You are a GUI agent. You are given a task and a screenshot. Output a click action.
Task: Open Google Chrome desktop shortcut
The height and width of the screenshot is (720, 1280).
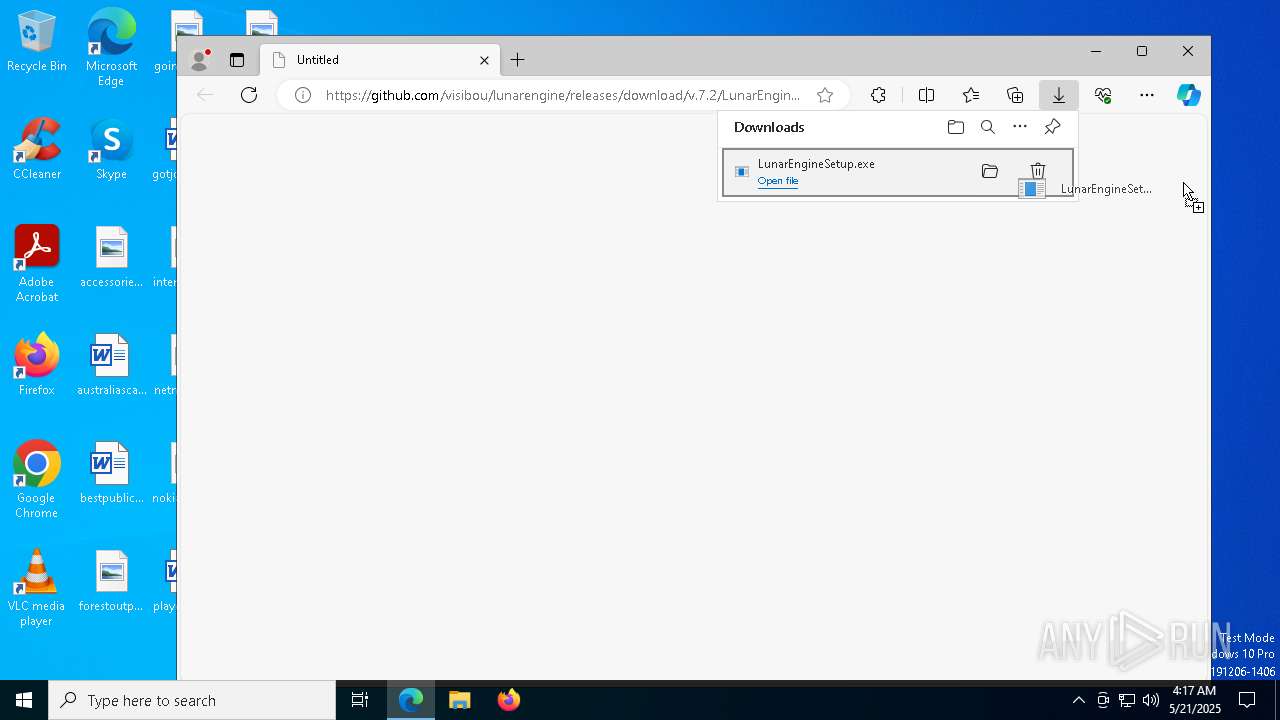(37, 480)
